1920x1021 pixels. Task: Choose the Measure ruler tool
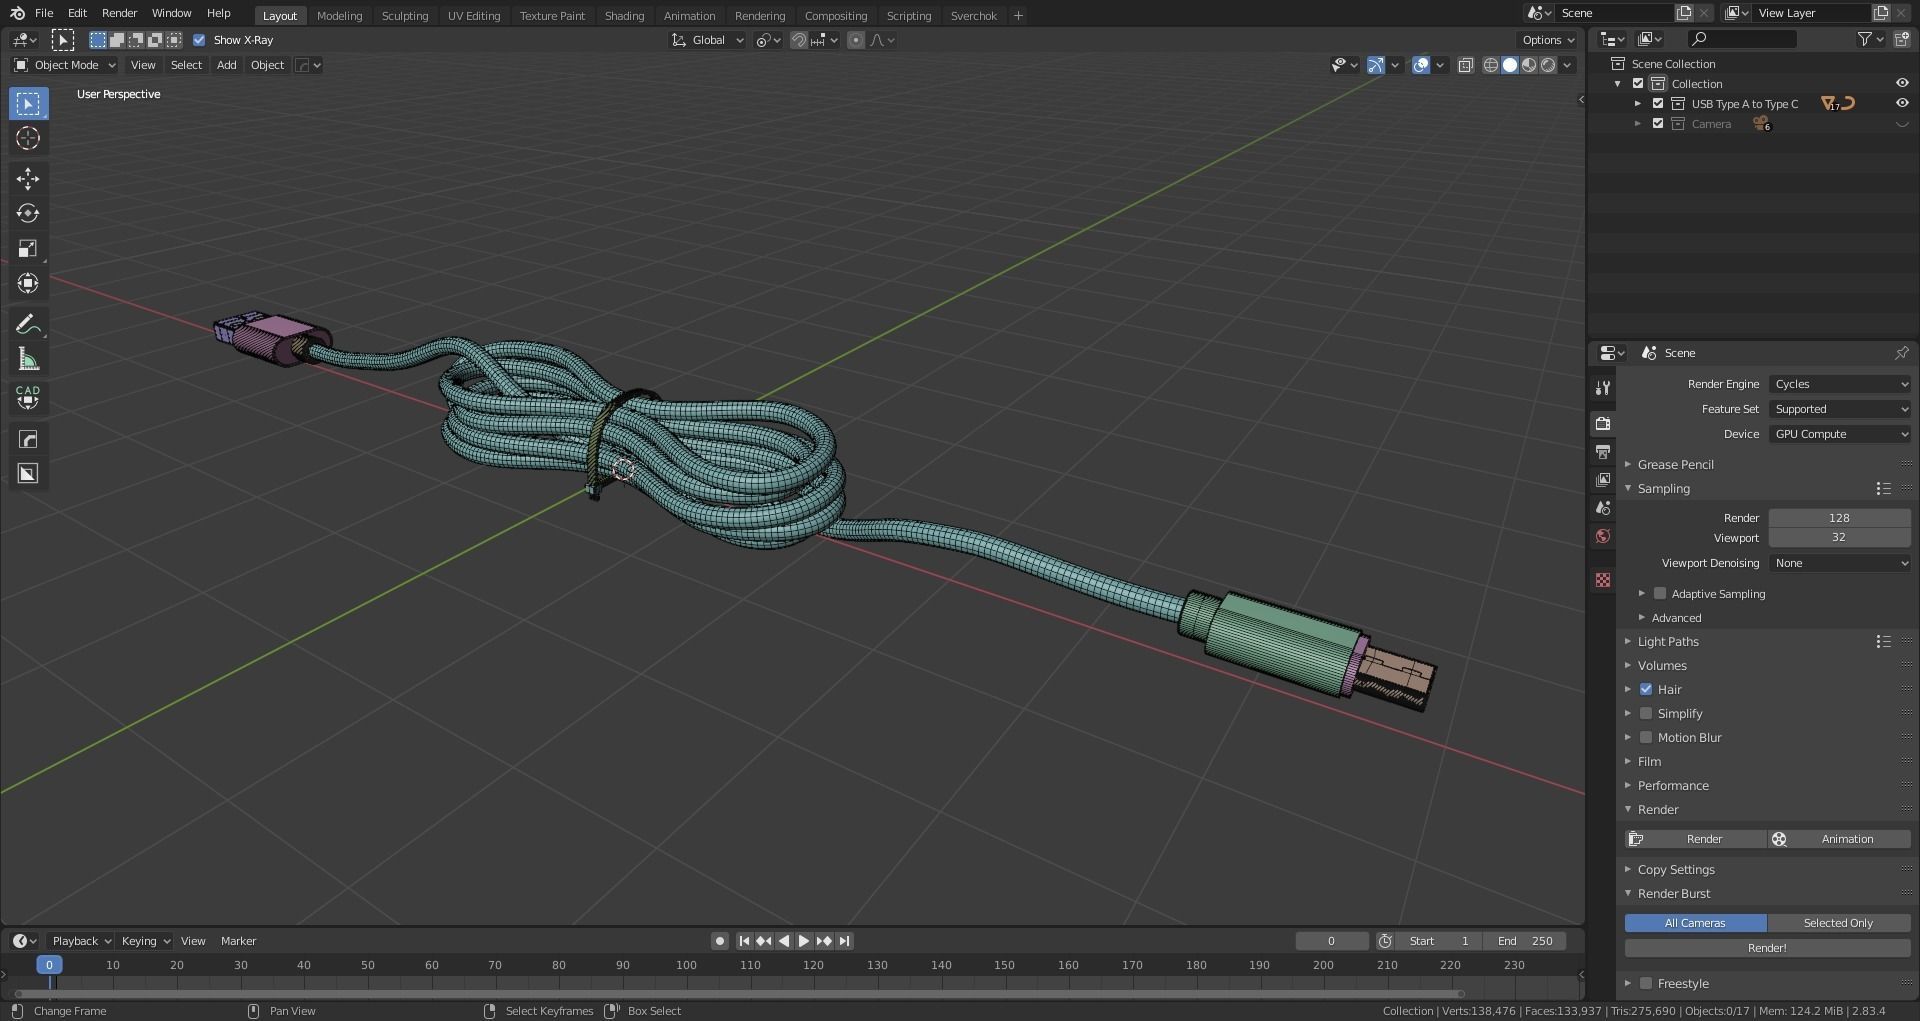pos(28,359)
